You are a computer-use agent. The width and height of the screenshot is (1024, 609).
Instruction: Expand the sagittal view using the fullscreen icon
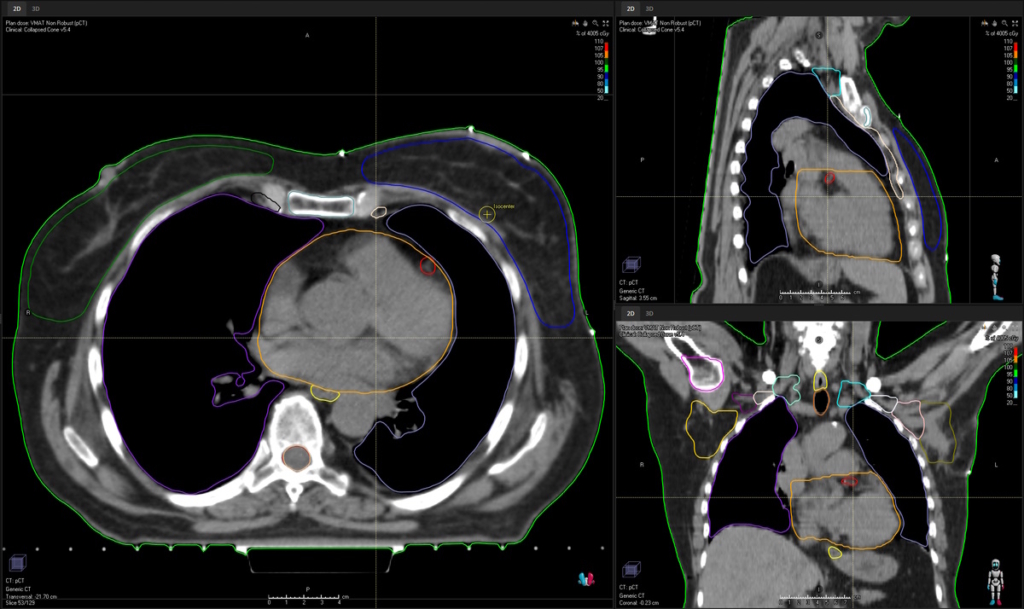(1016, 21)
